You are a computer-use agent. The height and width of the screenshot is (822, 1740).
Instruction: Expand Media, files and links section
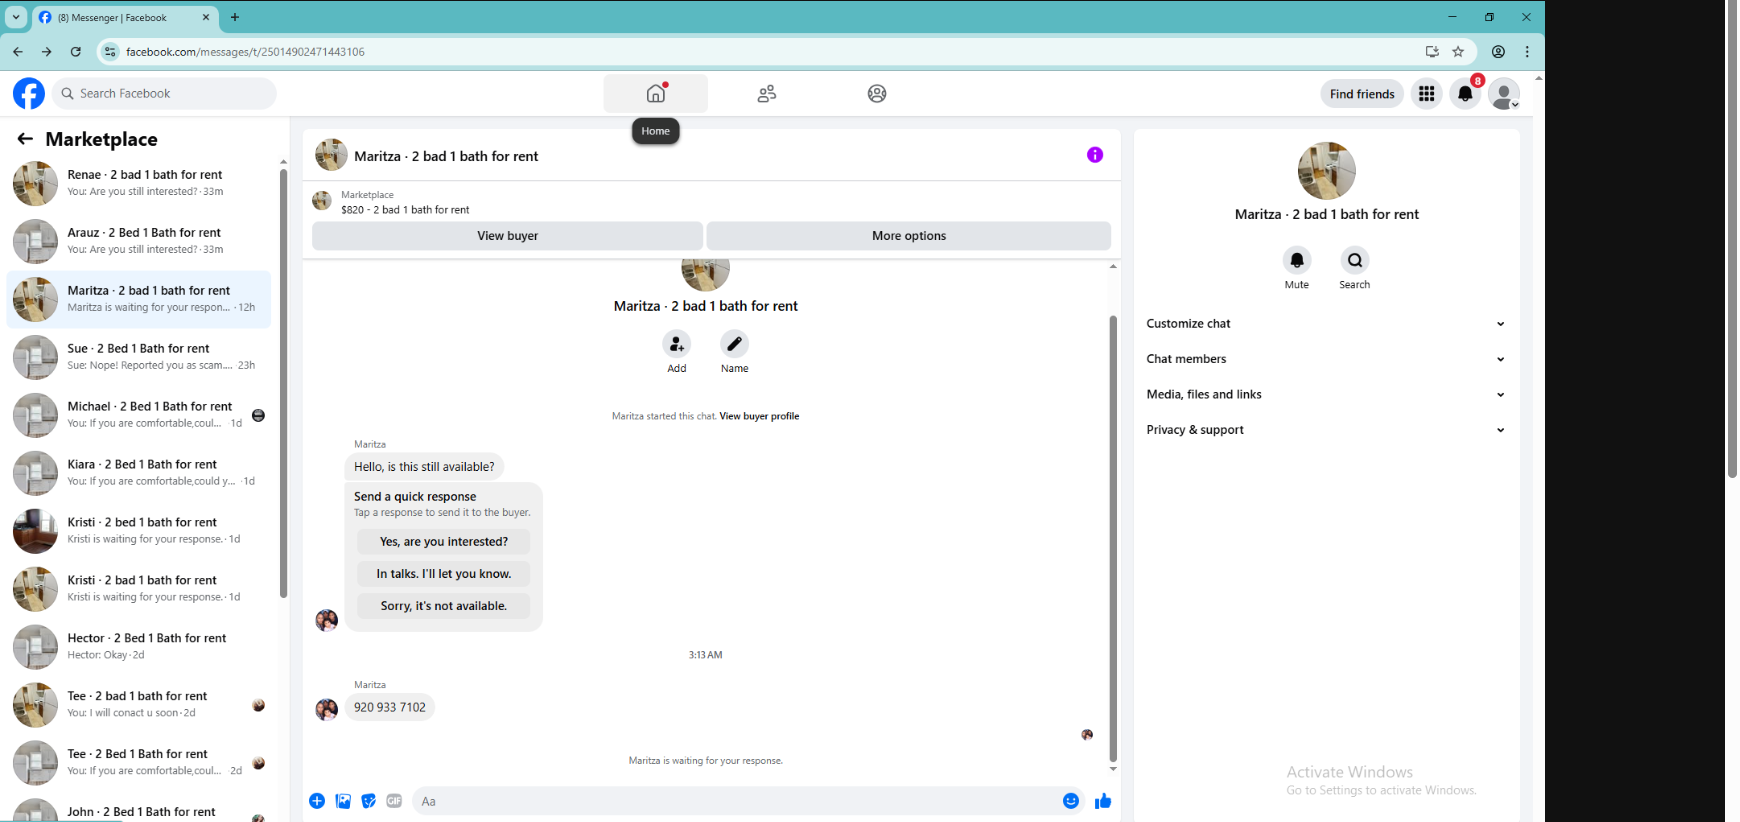point(1326,395)
